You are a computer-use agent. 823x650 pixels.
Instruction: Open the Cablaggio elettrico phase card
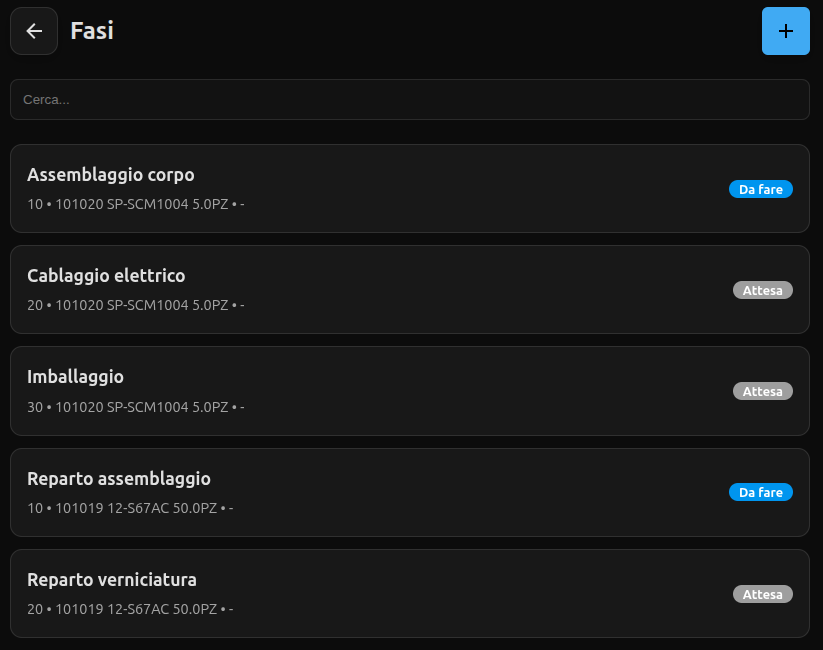[409, 290]
